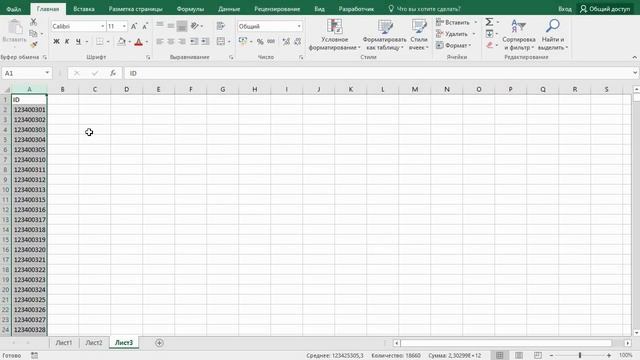This screenshot has width=640, height=360.
Task: Click the Что вы хотите сделать search box
Action: [x=424, y=9]
